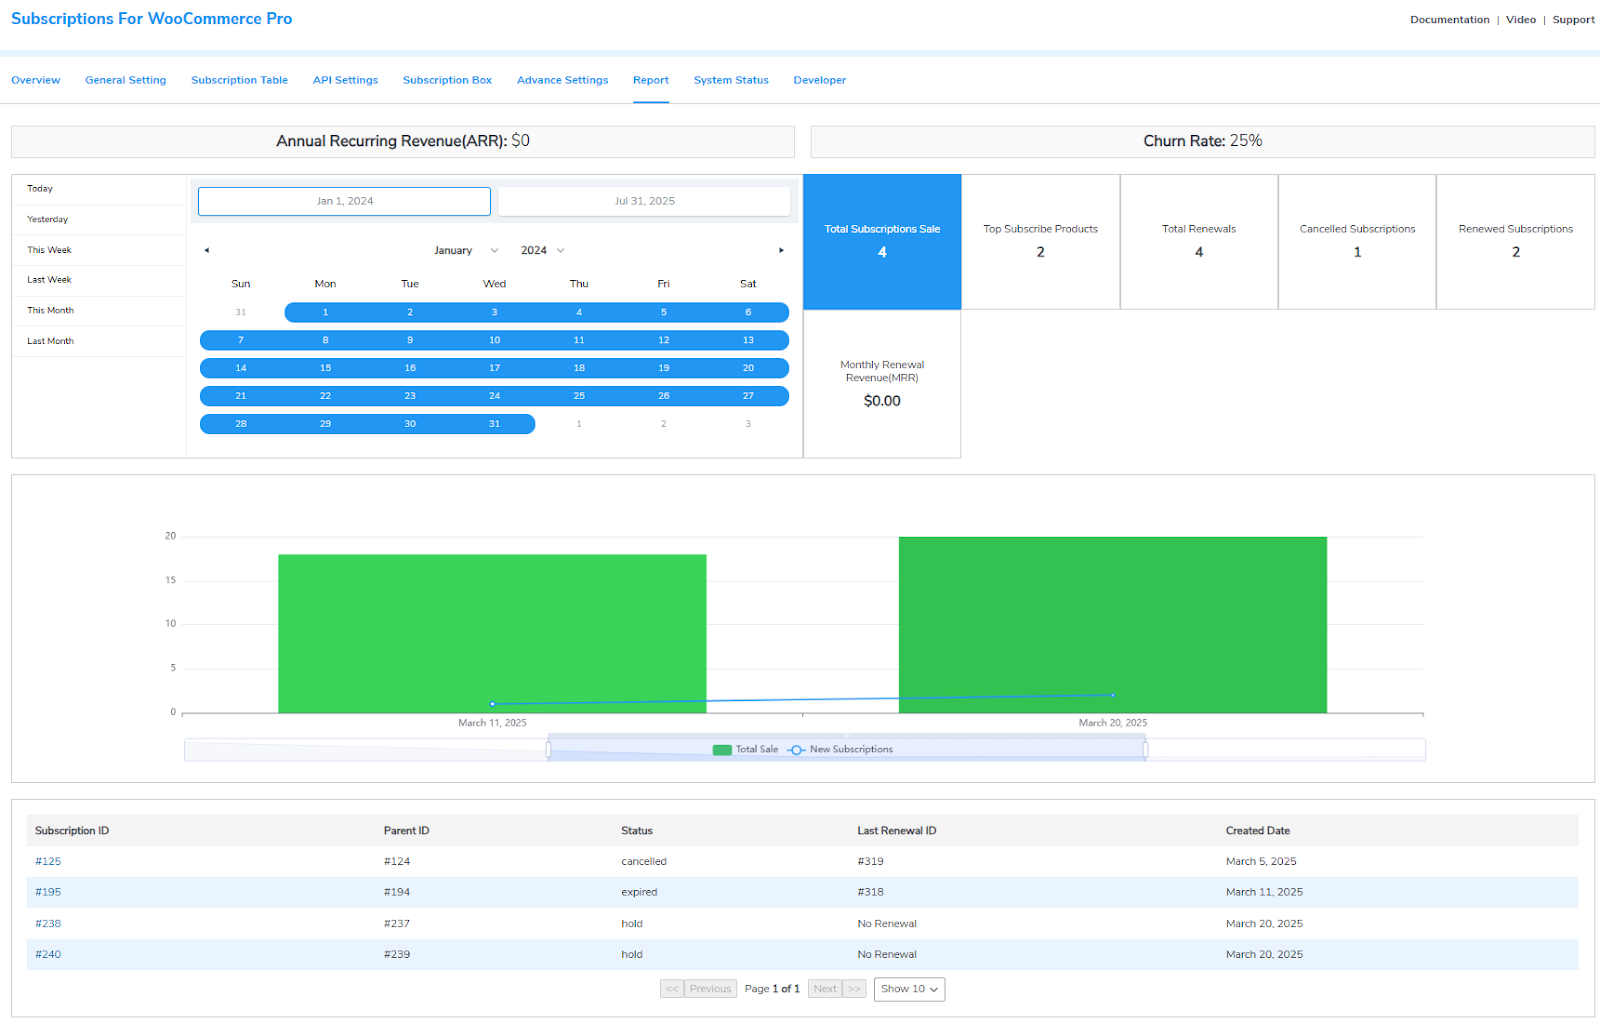Click the Next pagination button
Screen dimensions: 1600x1023
tap(824, 988)
